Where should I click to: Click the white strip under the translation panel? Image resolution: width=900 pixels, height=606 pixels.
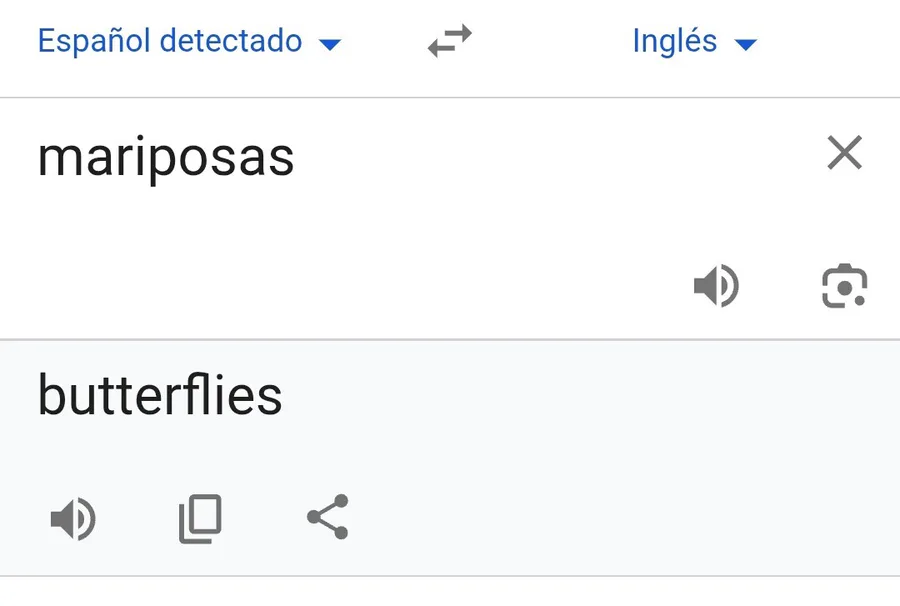point(450,592)
